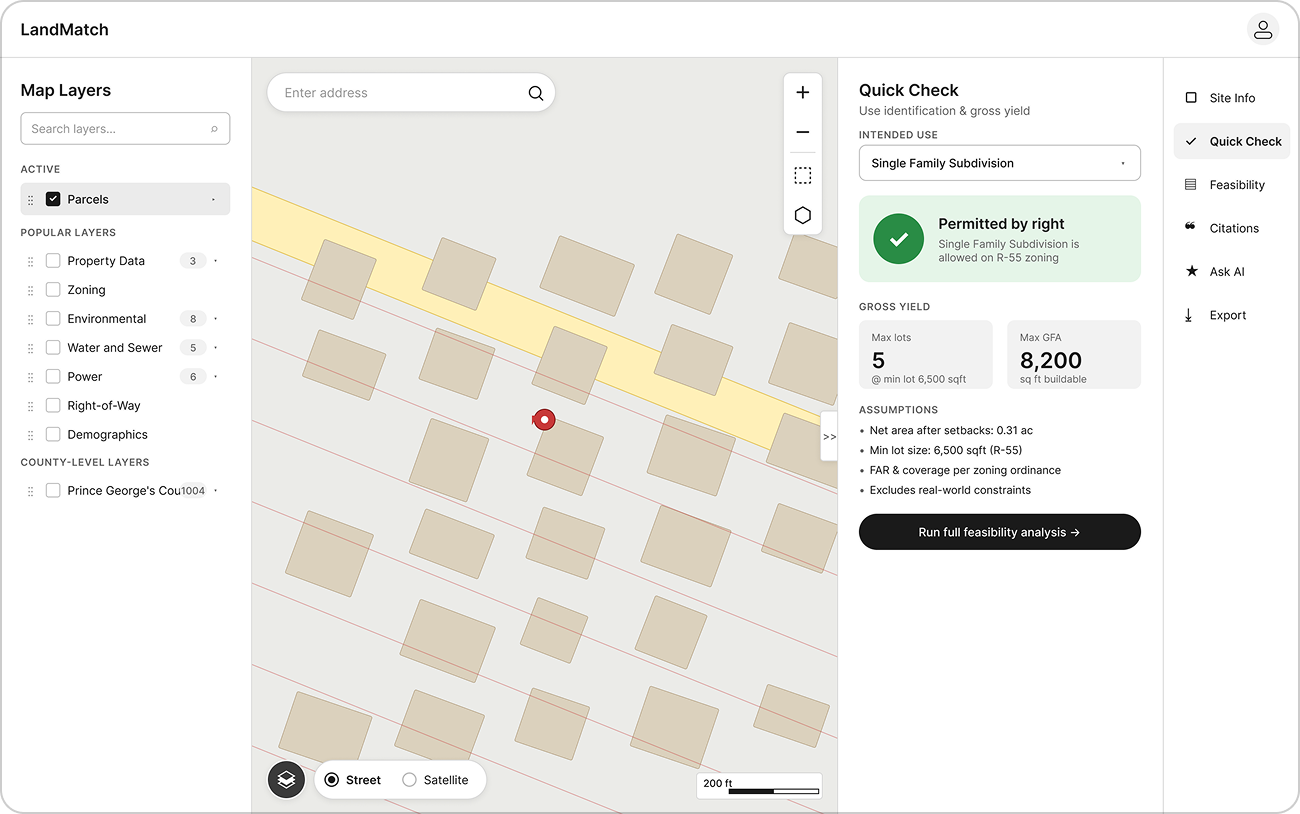Screen dimensions: 1300x814
Task: Click the green Permitted checkmark icon
Action: 898,239
